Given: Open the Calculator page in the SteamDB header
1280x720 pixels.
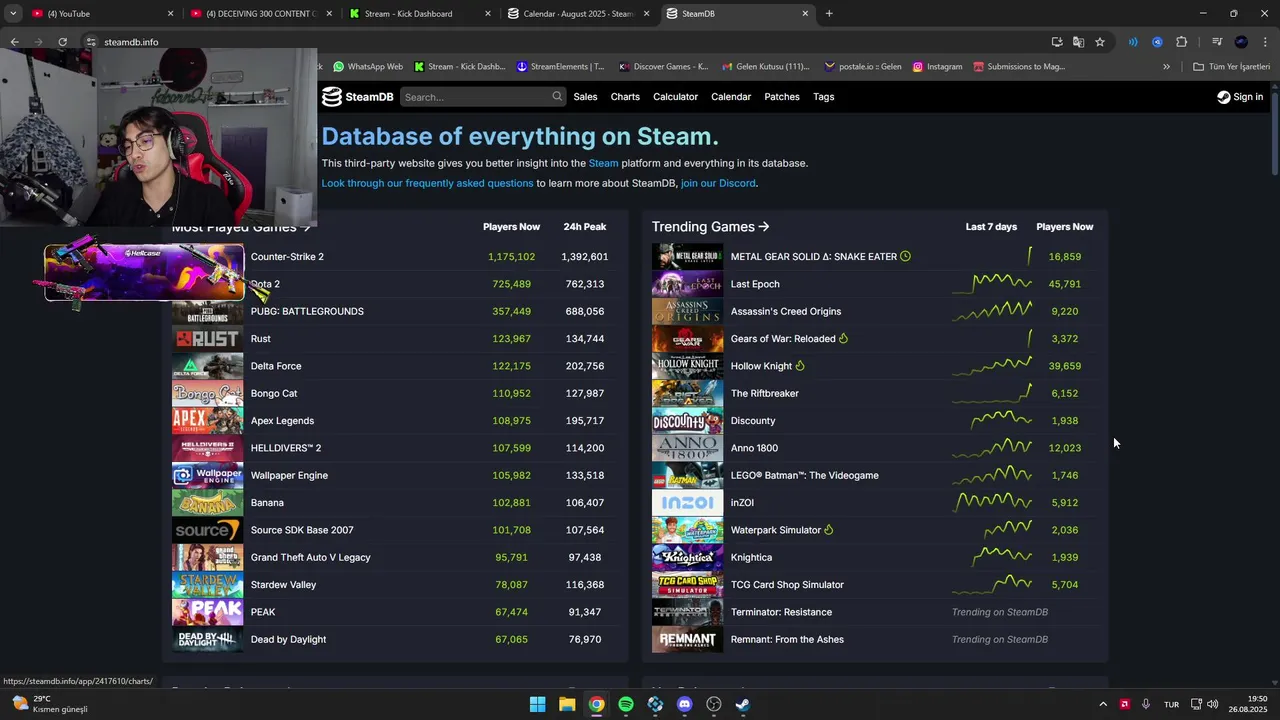Looking at the screenshot, I should coord(675,97).
